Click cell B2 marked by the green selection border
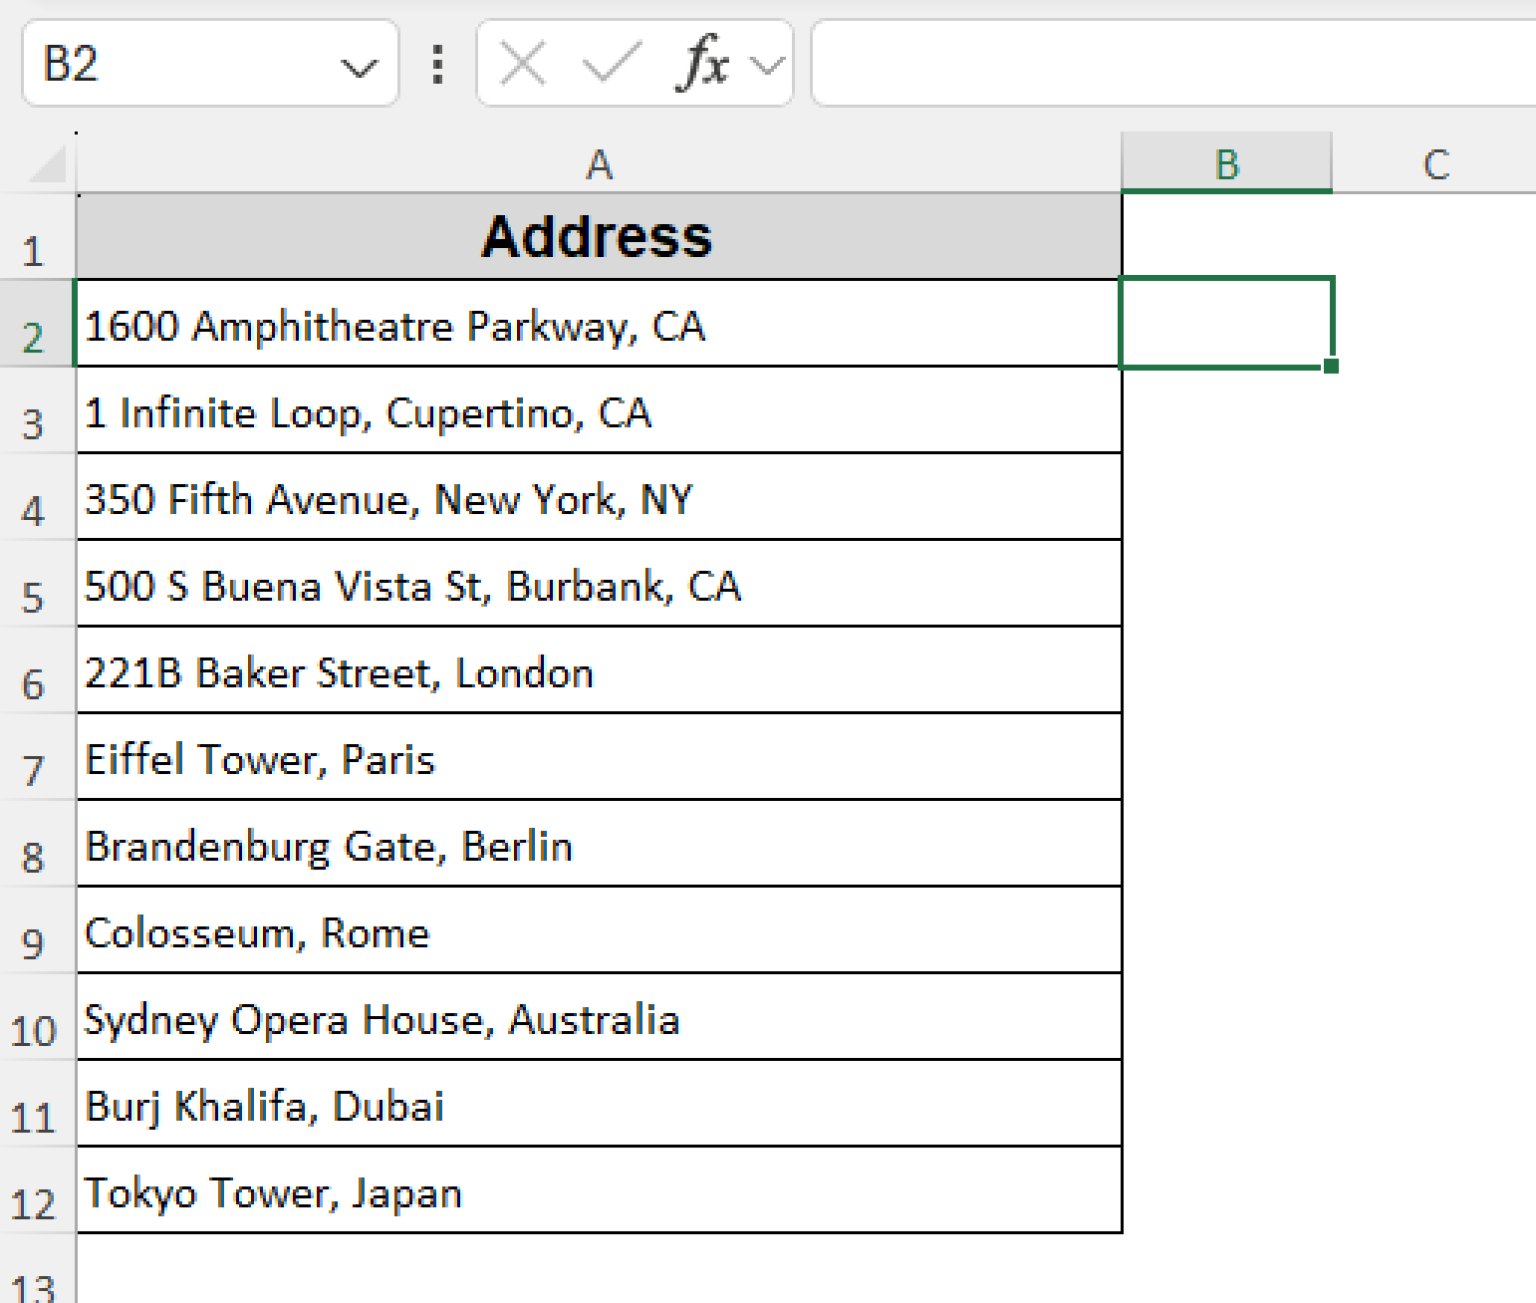 point(1227,324)
